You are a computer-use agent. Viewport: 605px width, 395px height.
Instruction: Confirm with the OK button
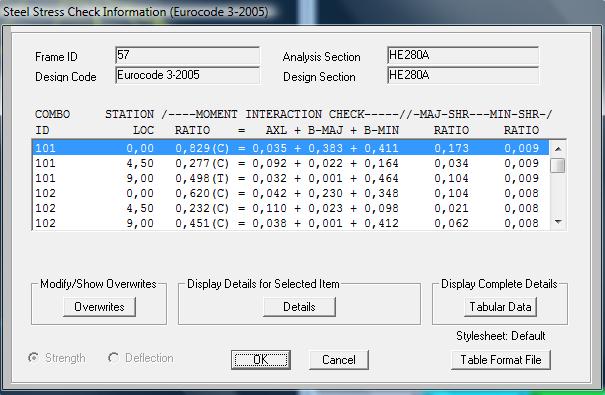261,360
